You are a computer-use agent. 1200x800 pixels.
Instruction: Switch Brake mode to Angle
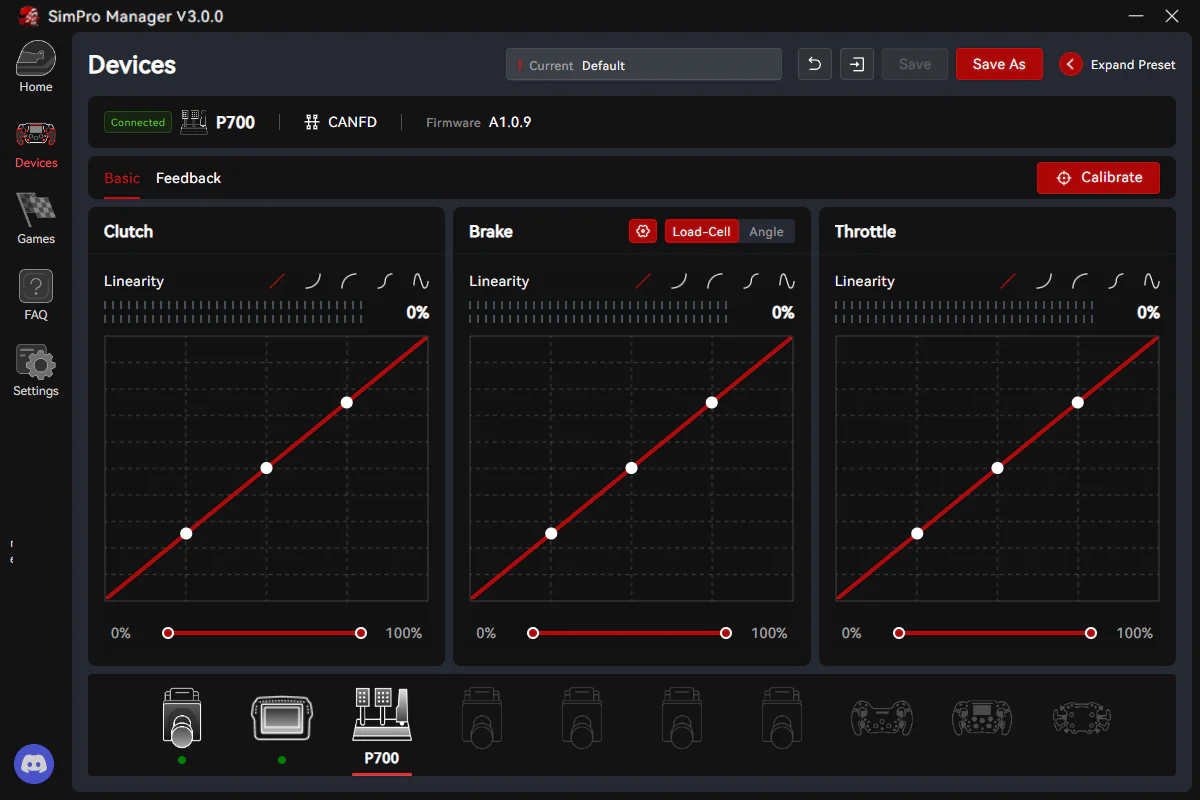click(x=767, y=231)
